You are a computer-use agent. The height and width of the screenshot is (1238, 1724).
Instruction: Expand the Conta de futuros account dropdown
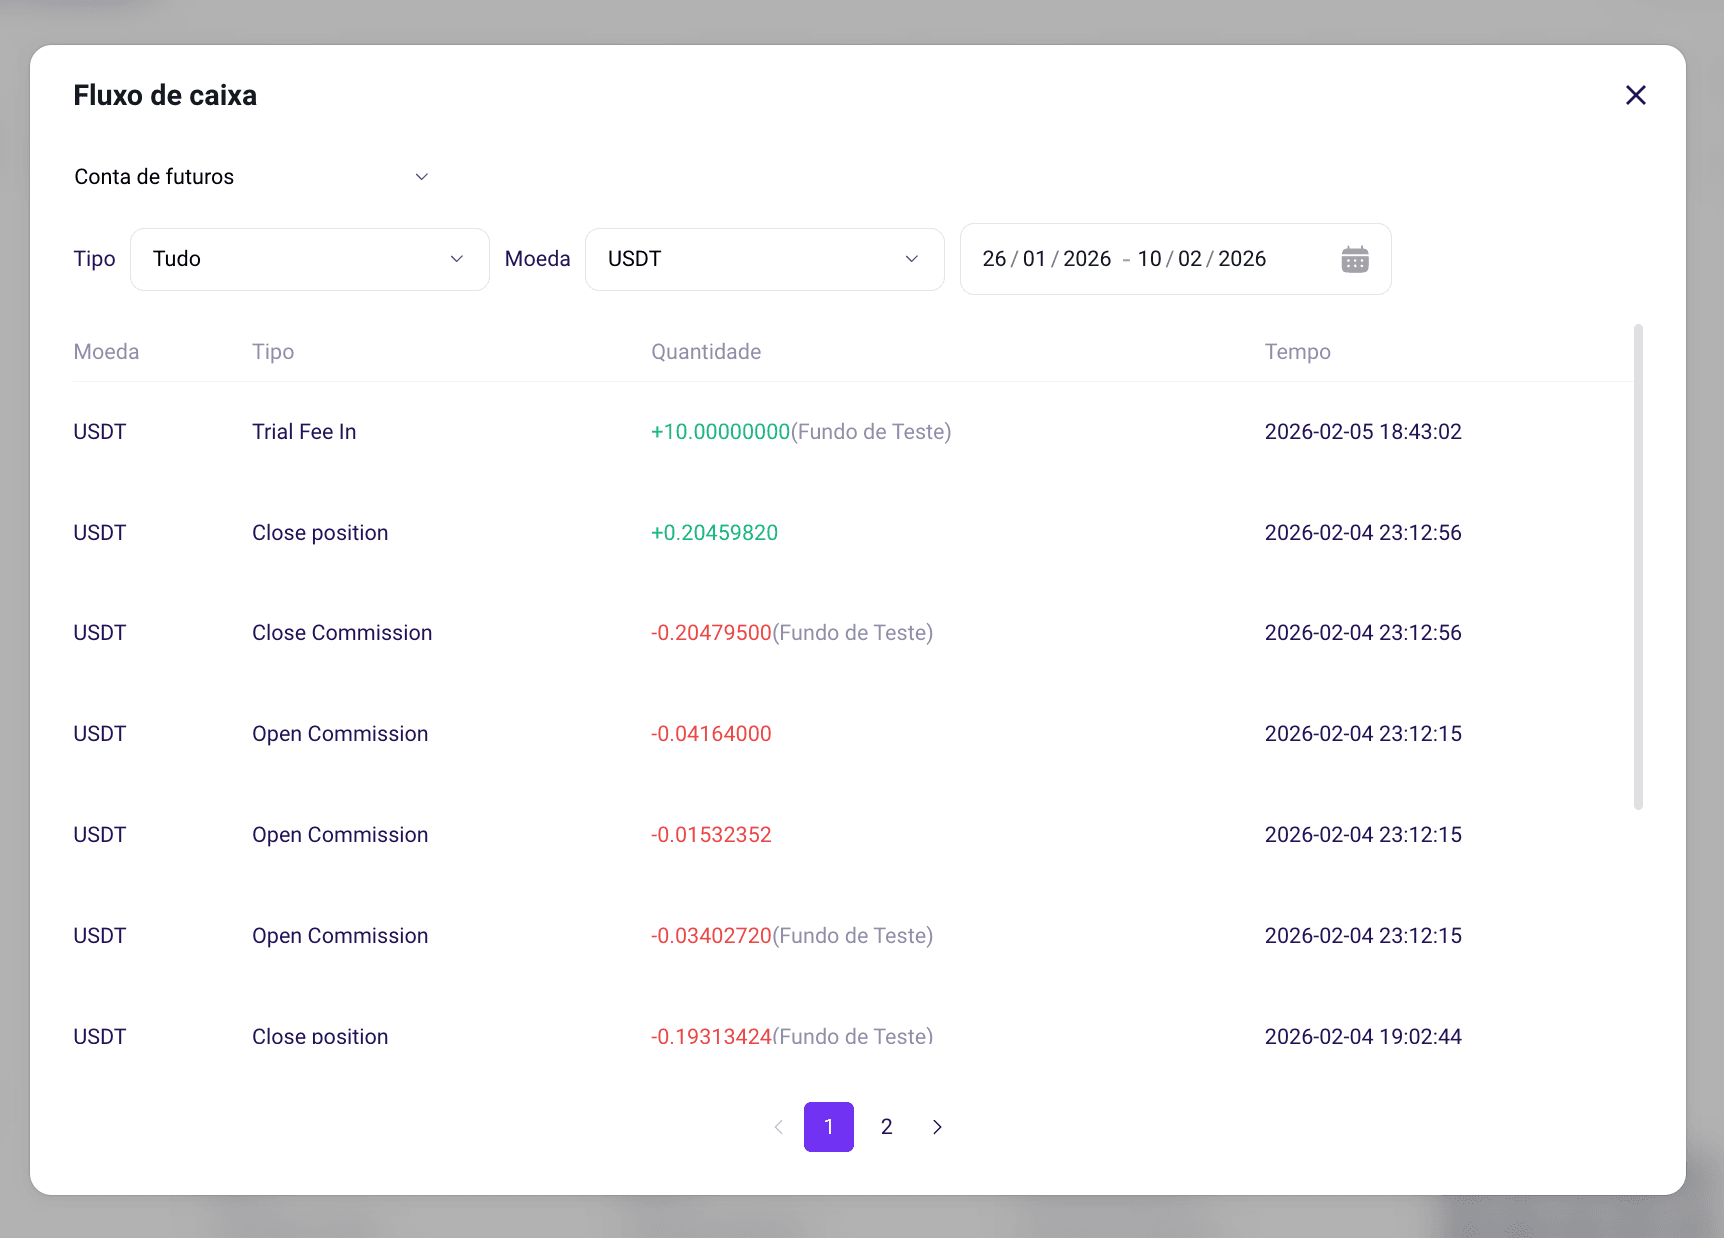pyautogui.click(x=252, y=177)
